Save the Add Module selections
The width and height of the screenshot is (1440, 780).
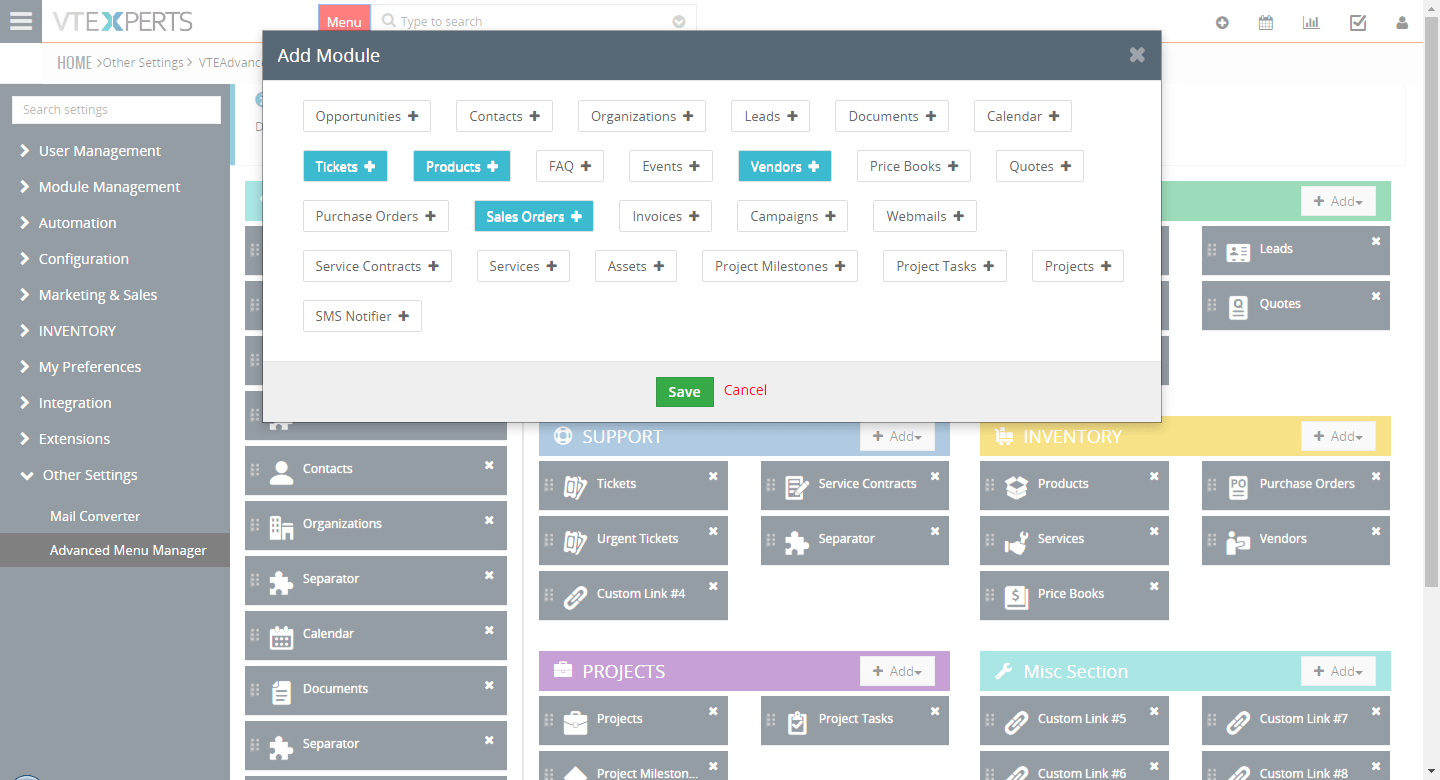(684, 392)
